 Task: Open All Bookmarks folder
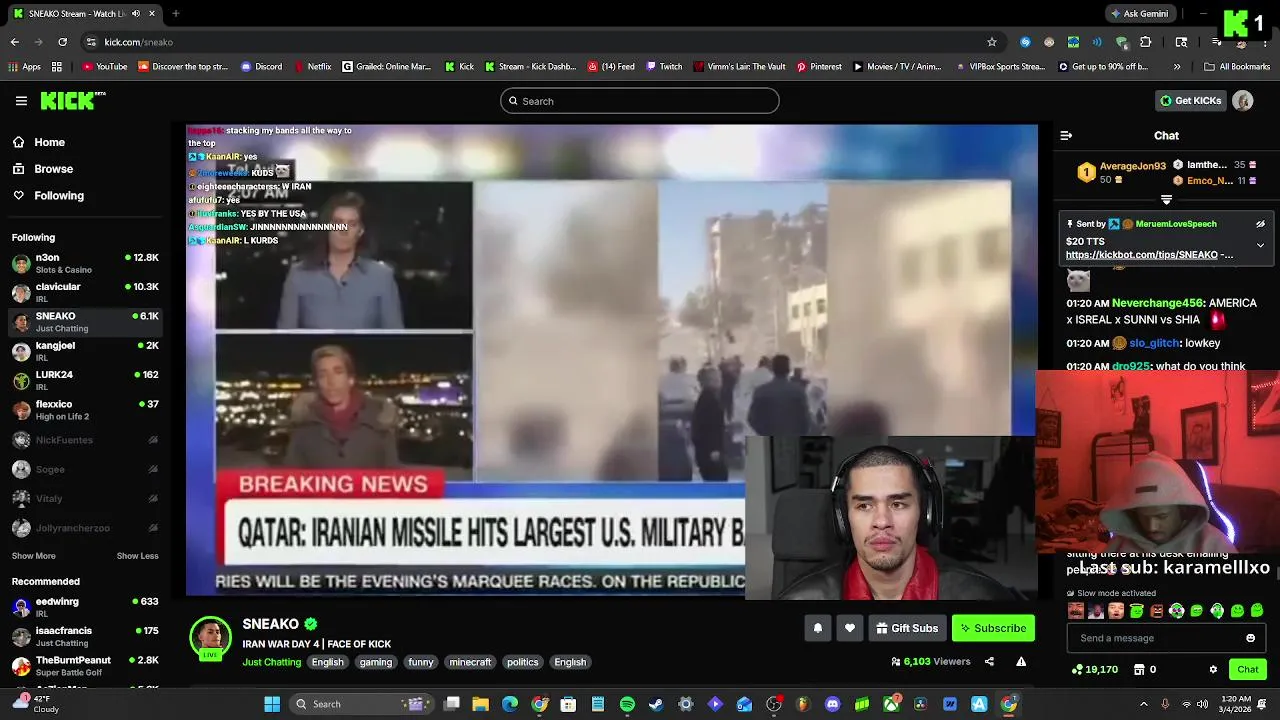pos(1237,67)
